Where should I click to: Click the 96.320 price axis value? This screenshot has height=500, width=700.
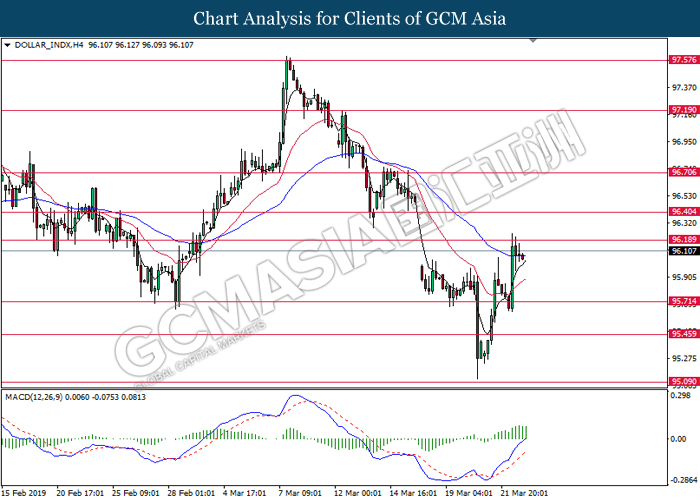(x=684, y=223)
